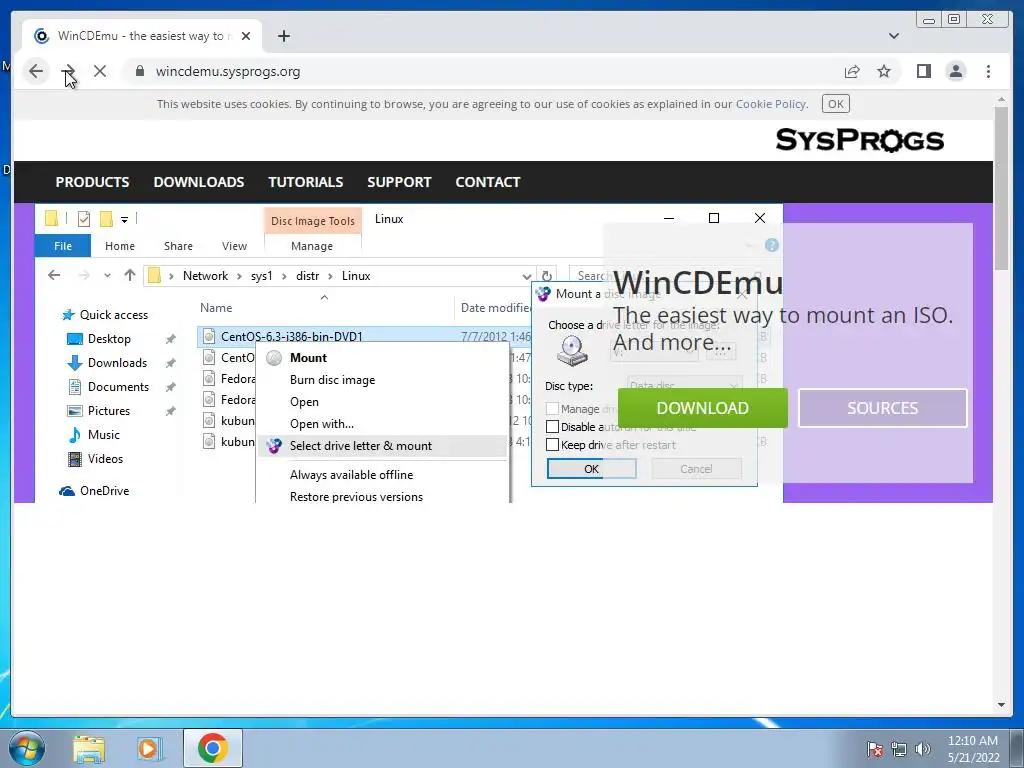
Task: Click the page's vertical scrollbar thumb
Action: pyautogui.click(x=1001, y=188)
